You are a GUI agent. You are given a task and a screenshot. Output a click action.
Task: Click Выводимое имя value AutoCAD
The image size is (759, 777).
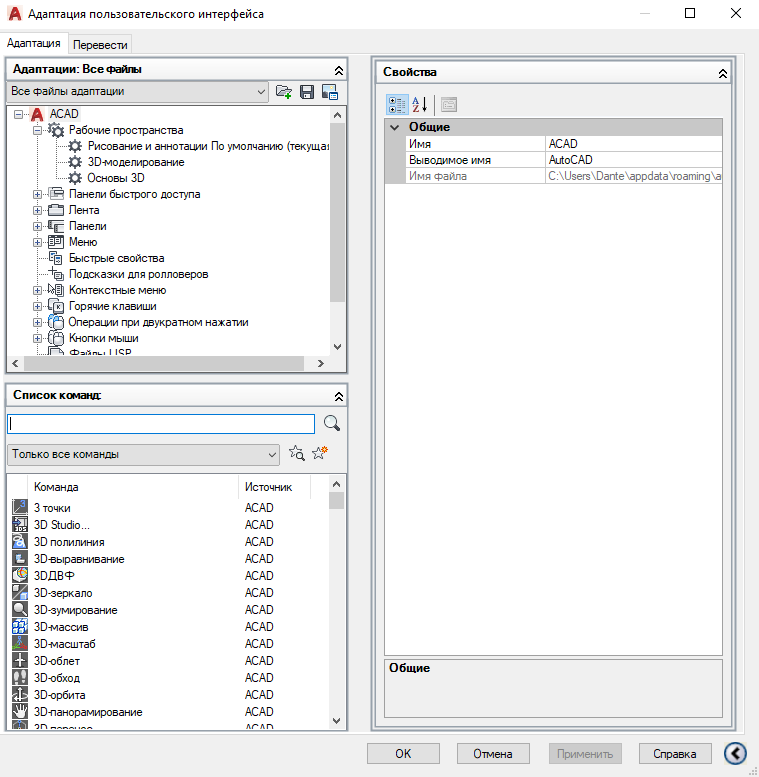tap(634, 160)
